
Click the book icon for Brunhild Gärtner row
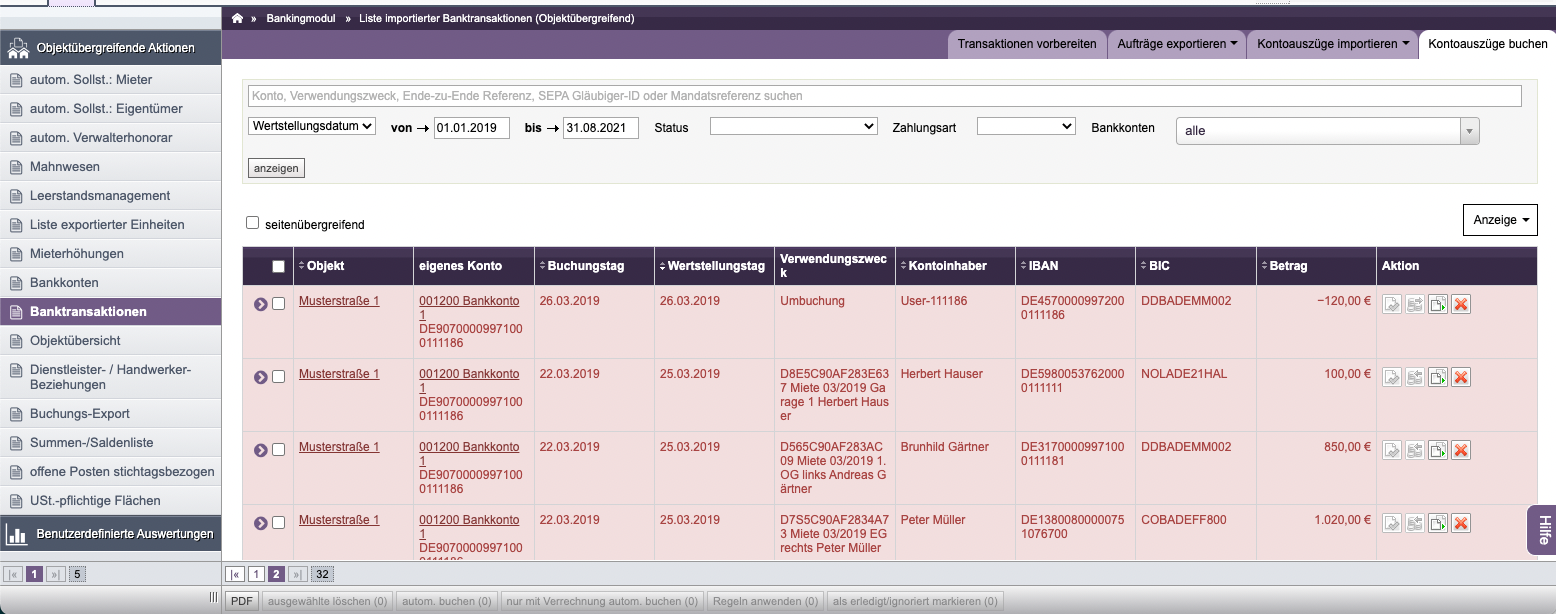[1392, 450]
